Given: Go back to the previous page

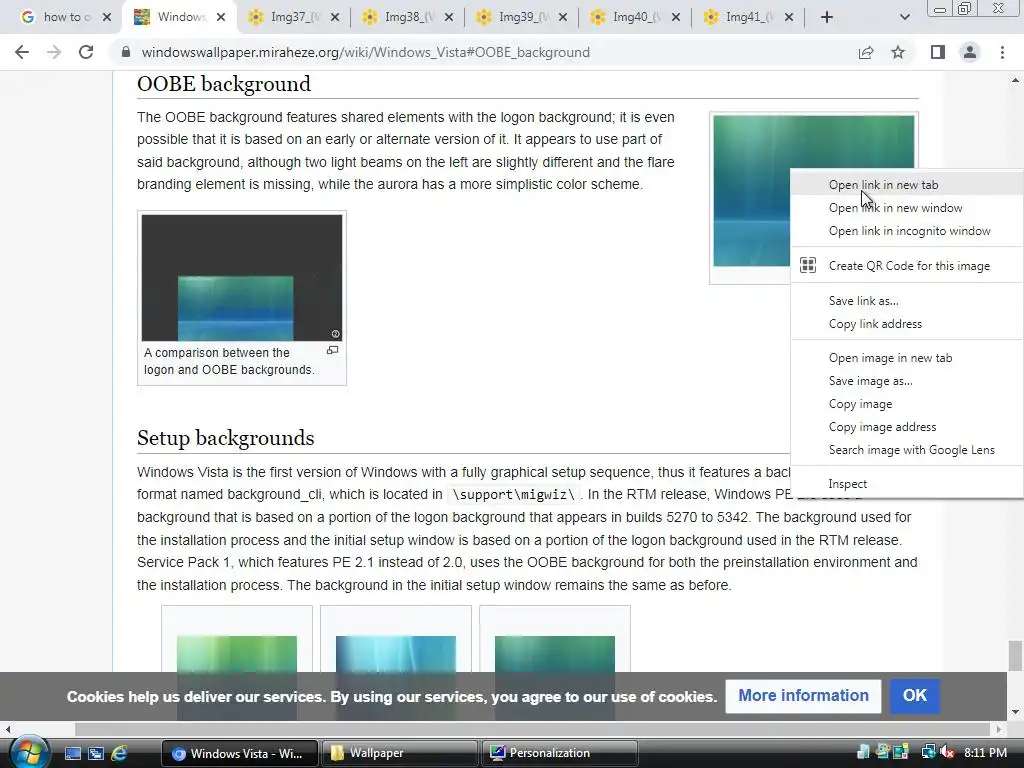Looking at the screenshot, I should pos(22,52).
